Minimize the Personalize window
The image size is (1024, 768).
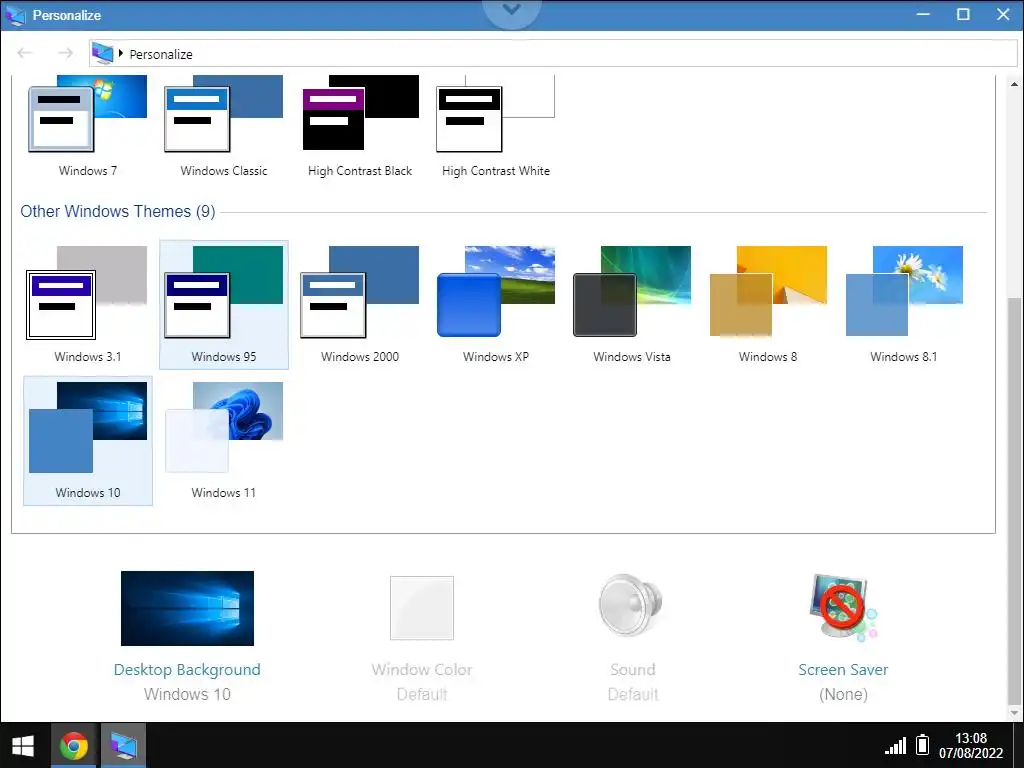tap(923, 14)
